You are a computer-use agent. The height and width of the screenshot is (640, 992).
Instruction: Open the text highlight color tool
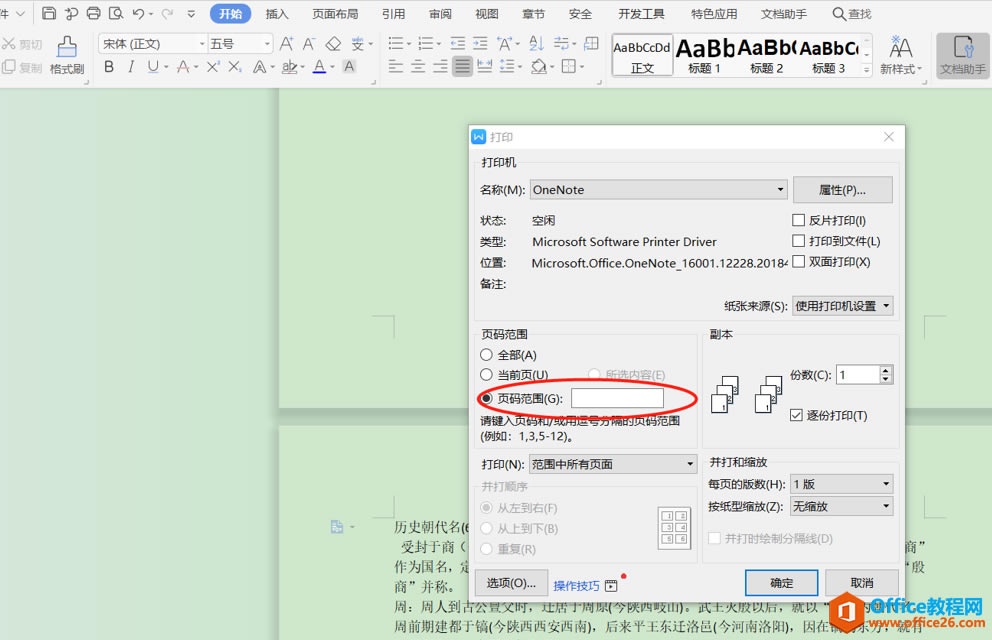pos(289,66)
